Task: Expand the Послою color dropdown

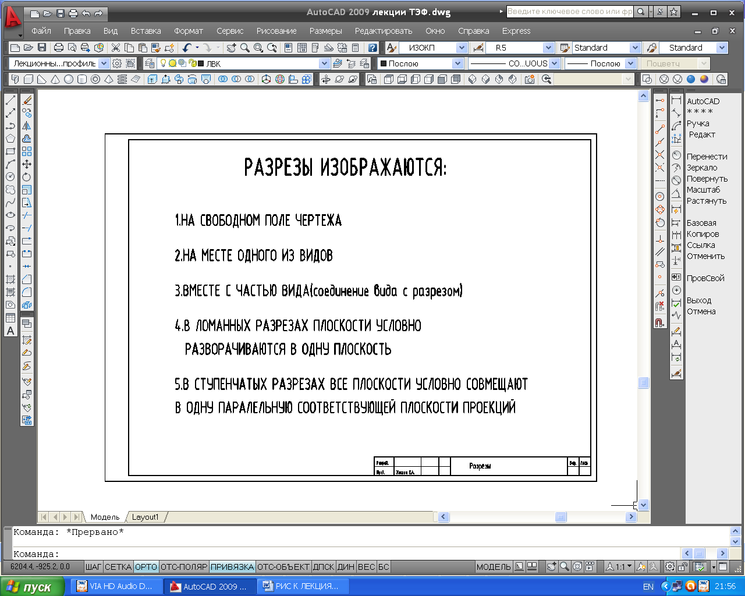Action: 457,63
